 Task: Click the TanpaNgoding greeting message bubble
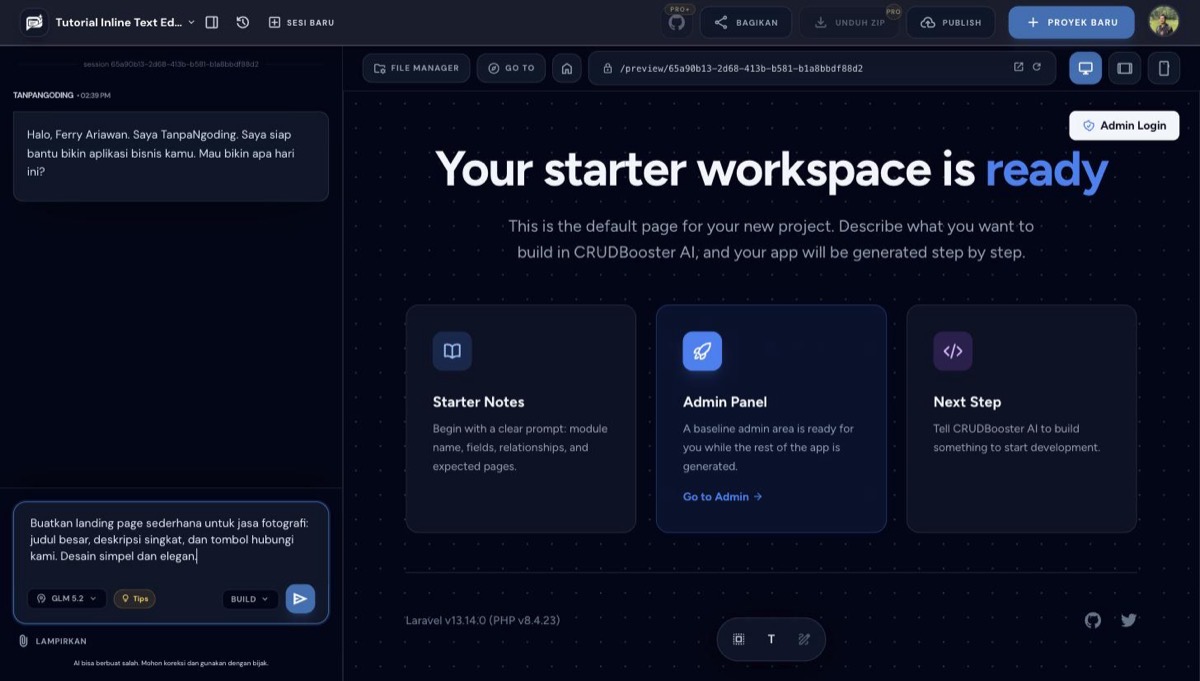tap(171, 156)
